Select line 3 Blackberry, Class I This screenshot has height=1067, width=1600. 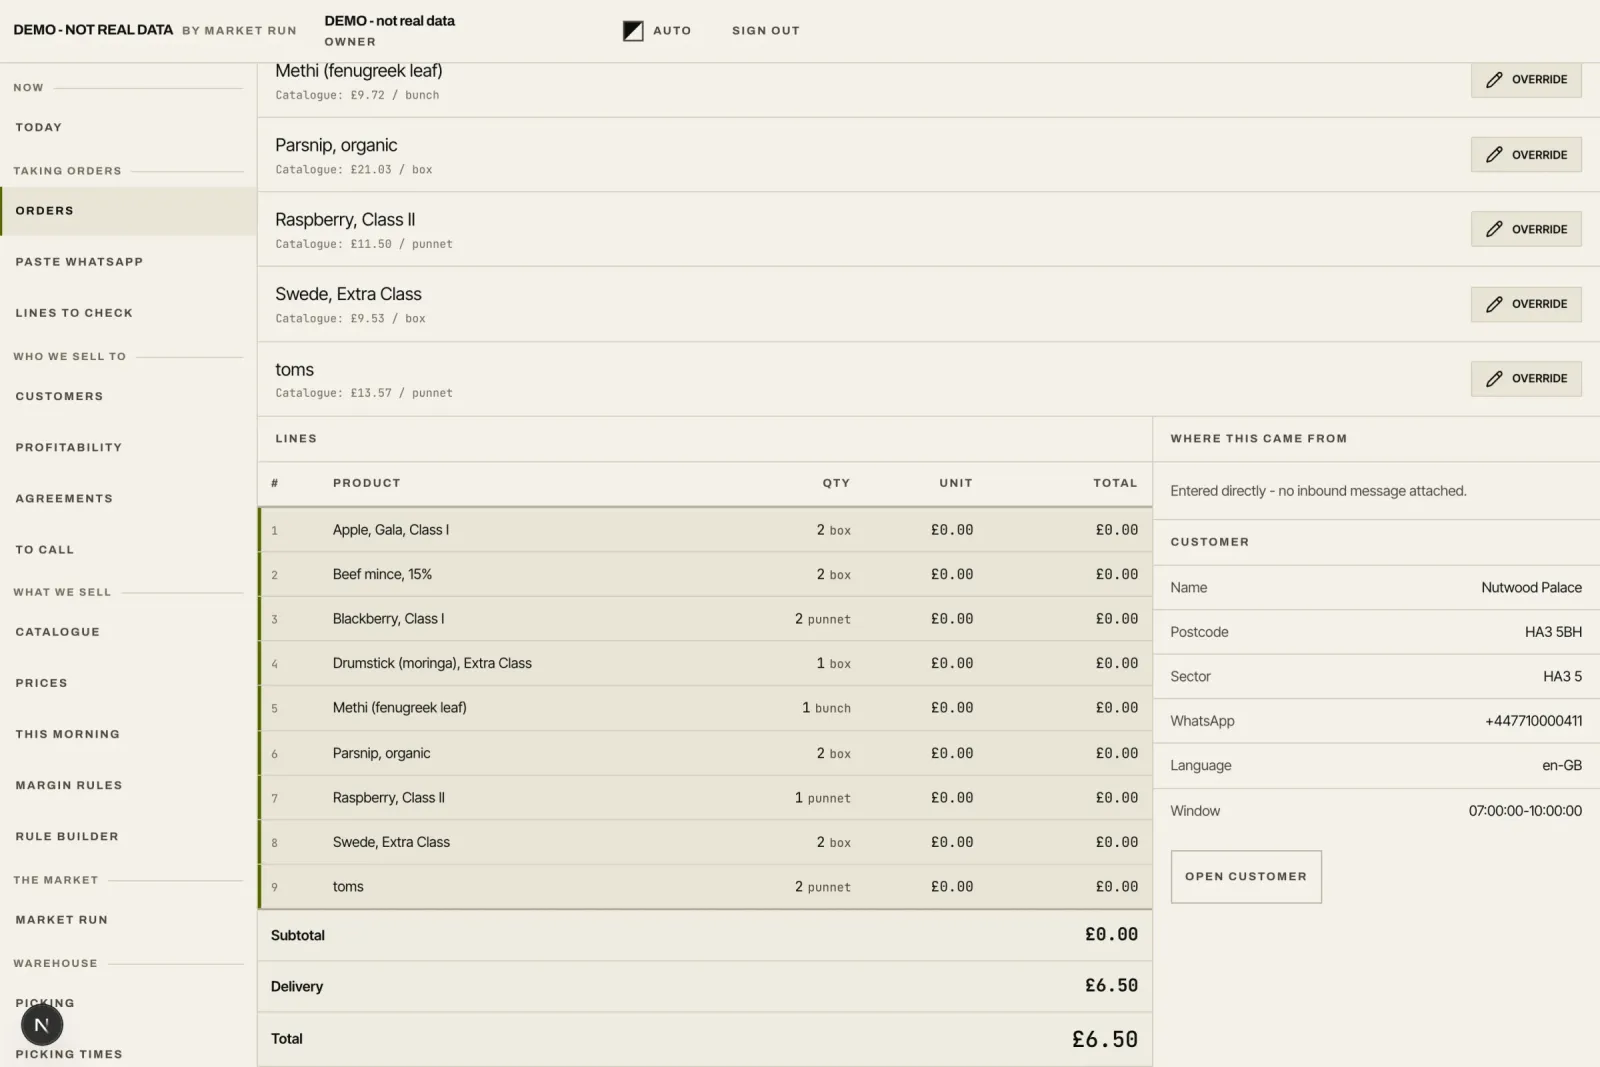point(705,619)
